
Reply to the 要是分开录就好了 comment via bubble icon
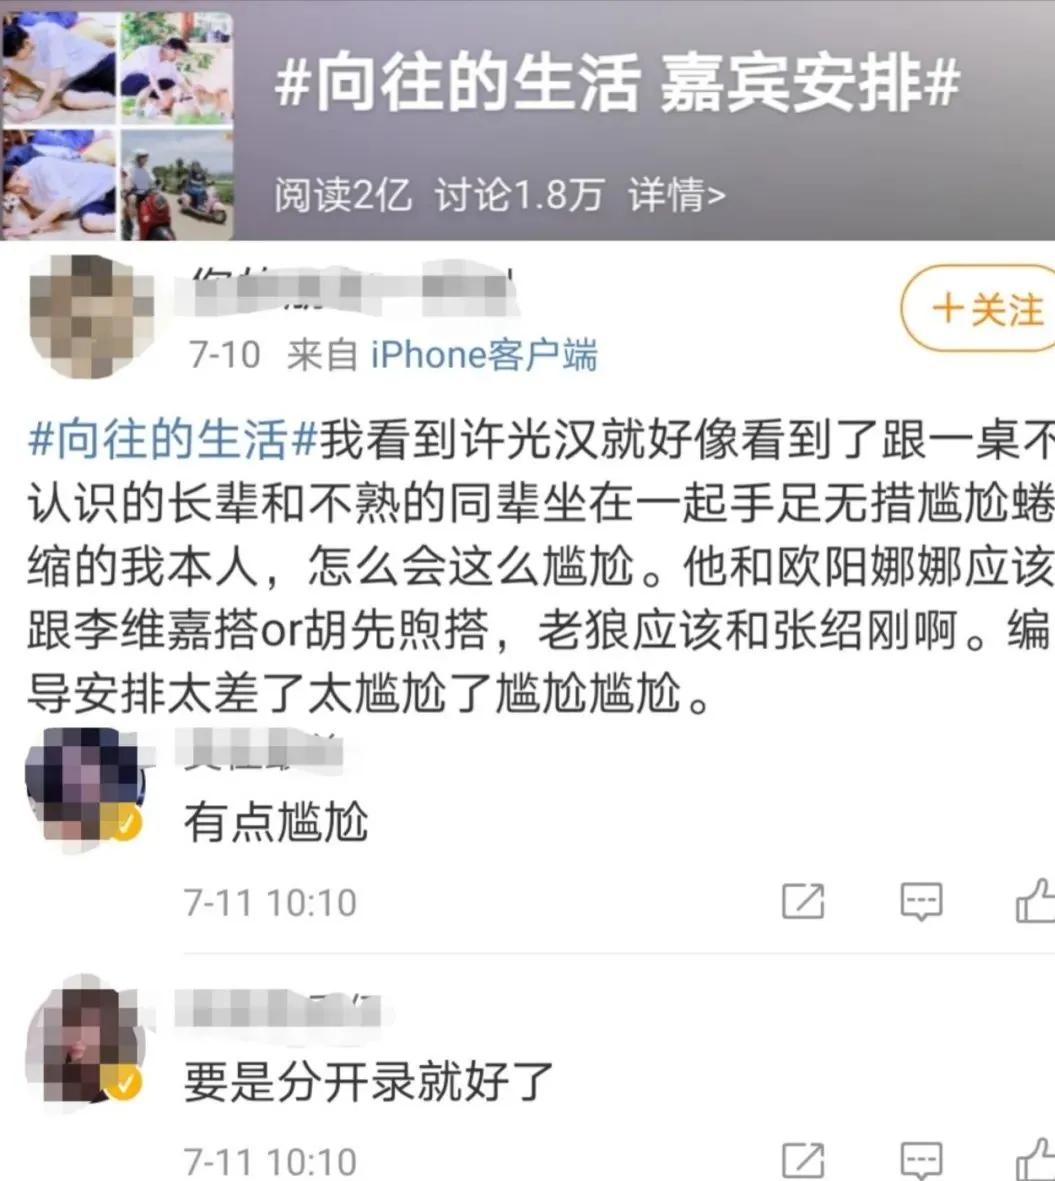922,1161
